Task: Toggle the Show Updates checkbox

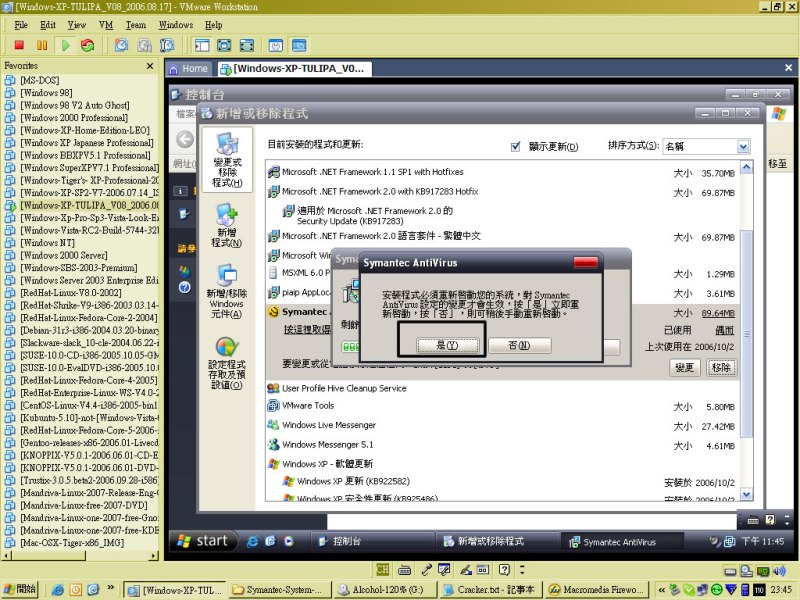Action: click(515, 146)
